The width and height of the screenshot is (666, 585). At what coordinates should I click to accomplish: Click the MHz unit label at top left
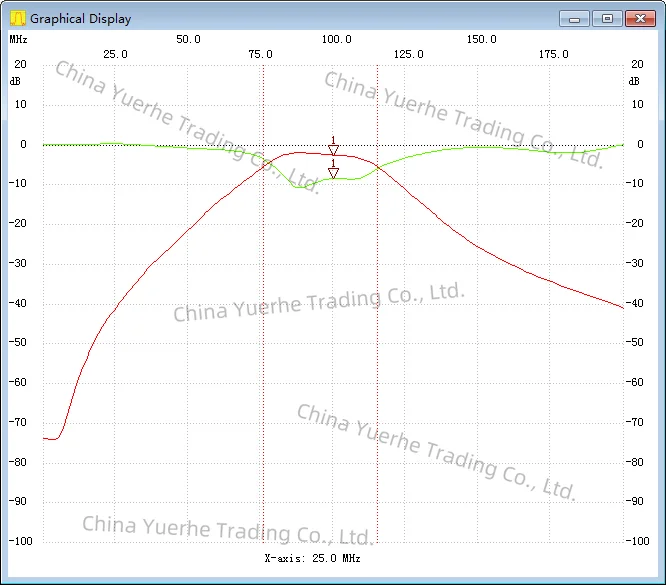[18, 40]
